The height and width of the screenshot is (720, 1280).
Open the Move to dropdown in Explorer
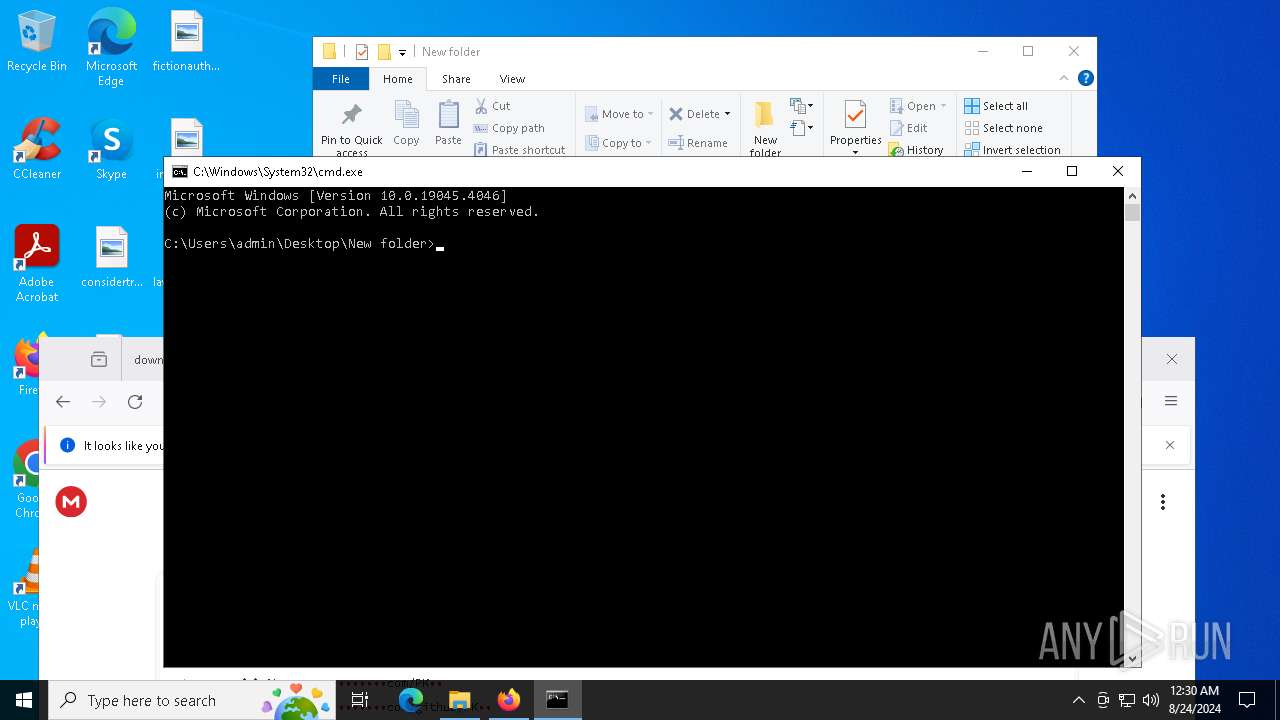click(619, 114)
